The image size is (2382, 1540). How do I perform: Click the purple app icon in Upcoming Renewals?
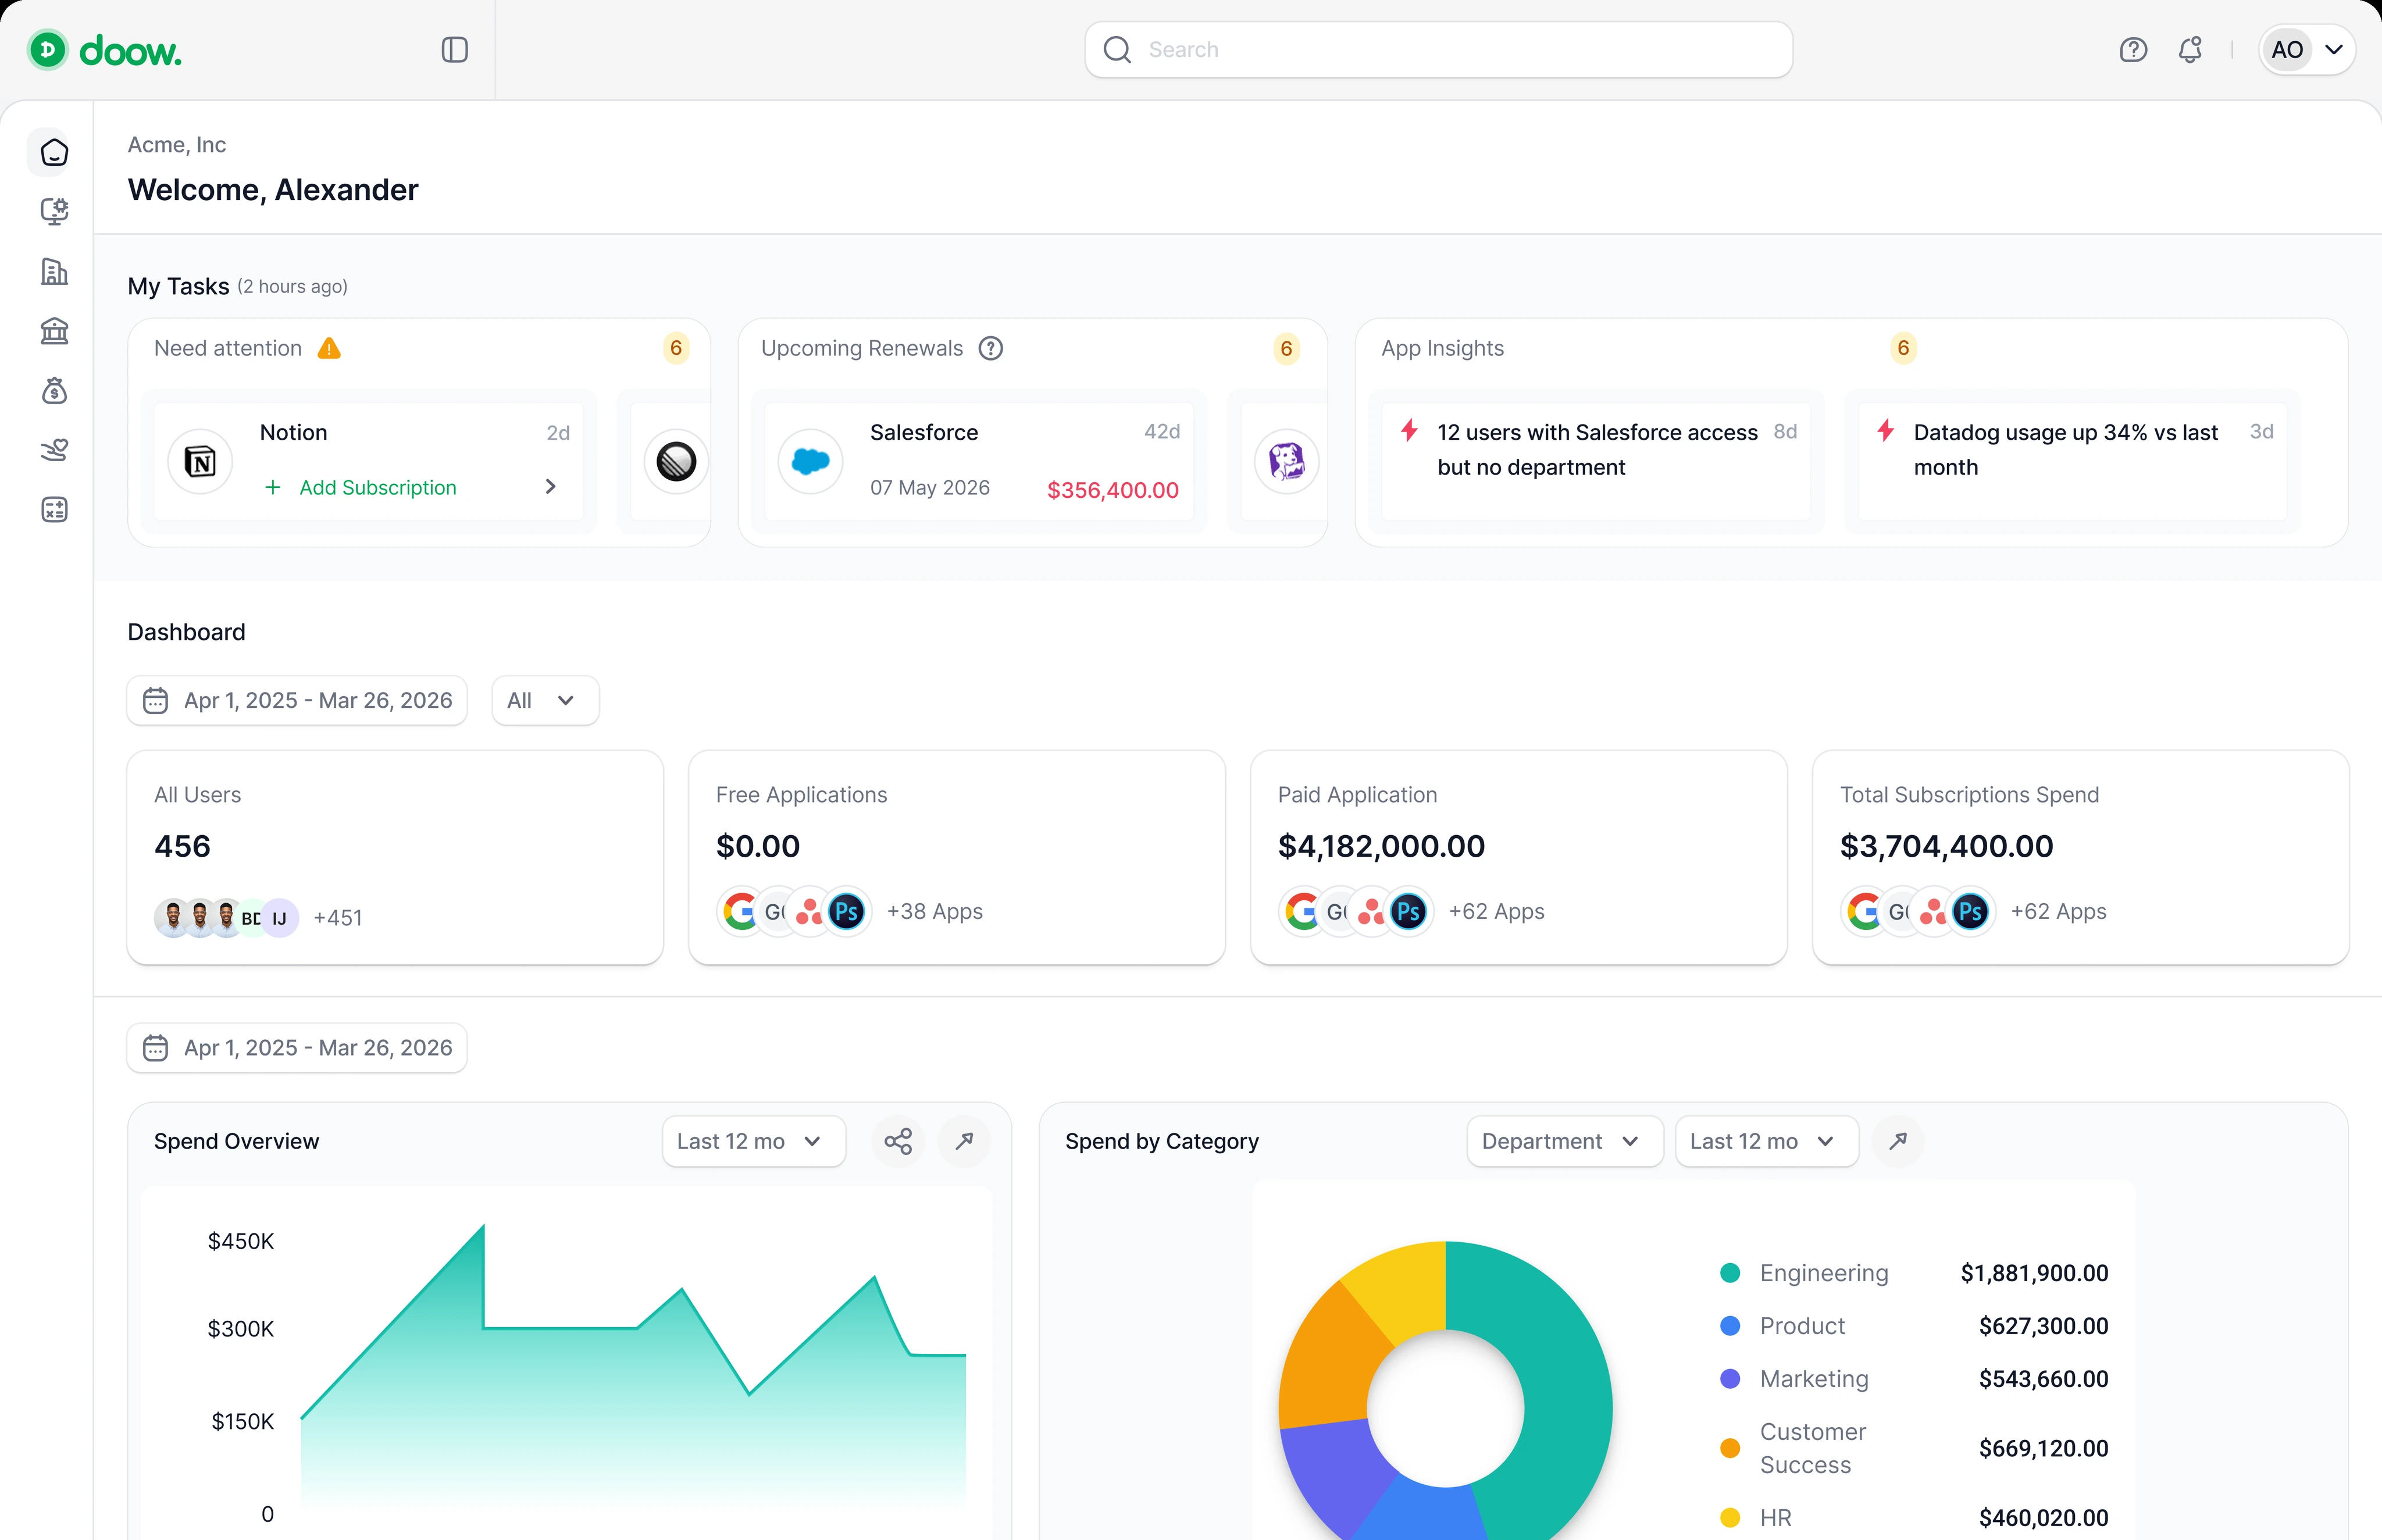(1286, 461)
